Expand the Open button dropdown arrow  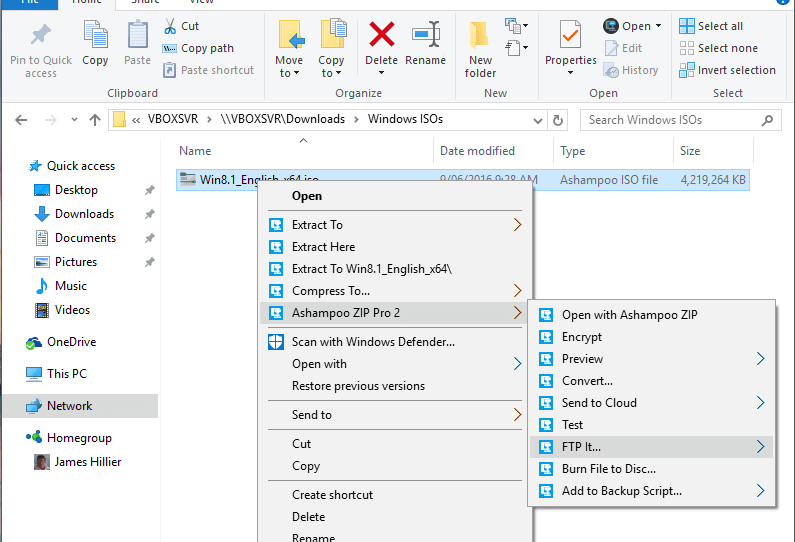[x=659, y=26]
